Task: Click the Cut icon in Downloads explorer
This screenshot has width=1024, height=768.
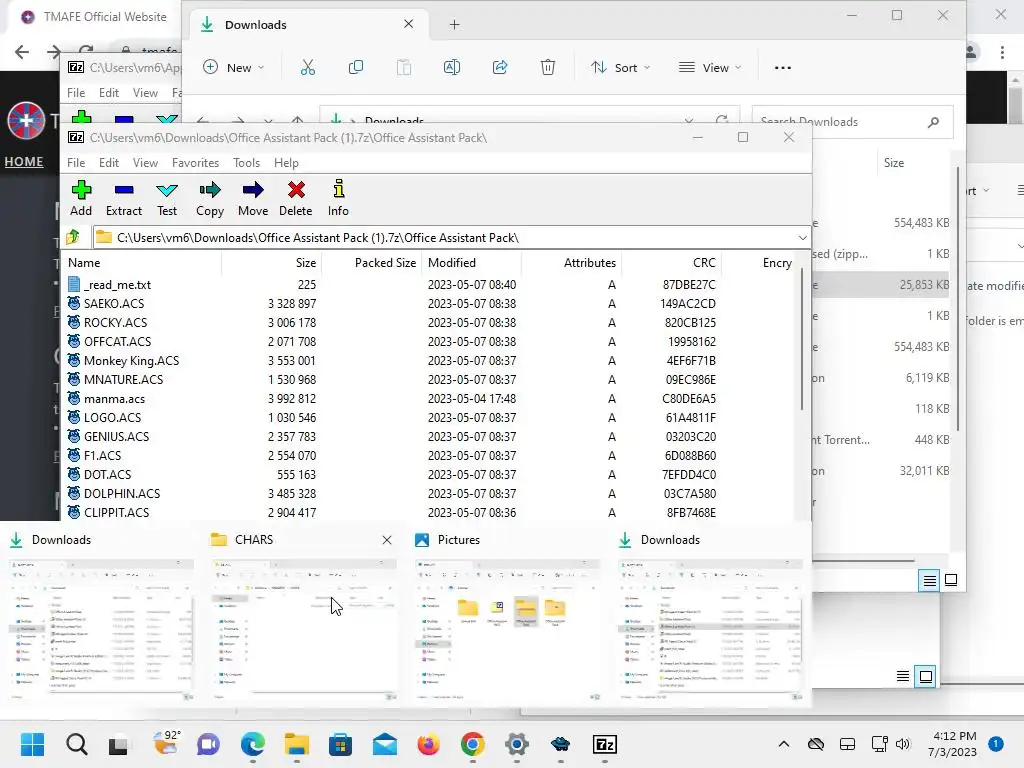Action: [x=308, y=67]
